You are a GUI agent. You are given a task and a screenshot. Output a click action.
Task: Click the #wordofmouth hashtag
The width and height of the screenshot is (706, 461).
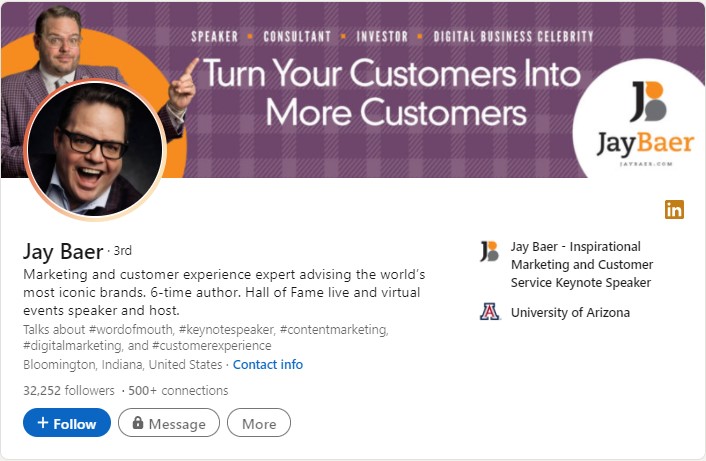pos(131,330)
